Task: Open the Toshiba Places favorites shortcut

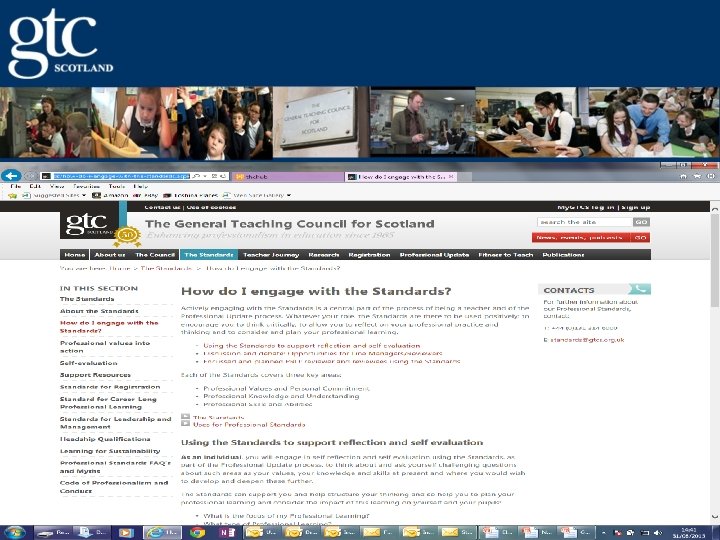Action: point(190,196)
